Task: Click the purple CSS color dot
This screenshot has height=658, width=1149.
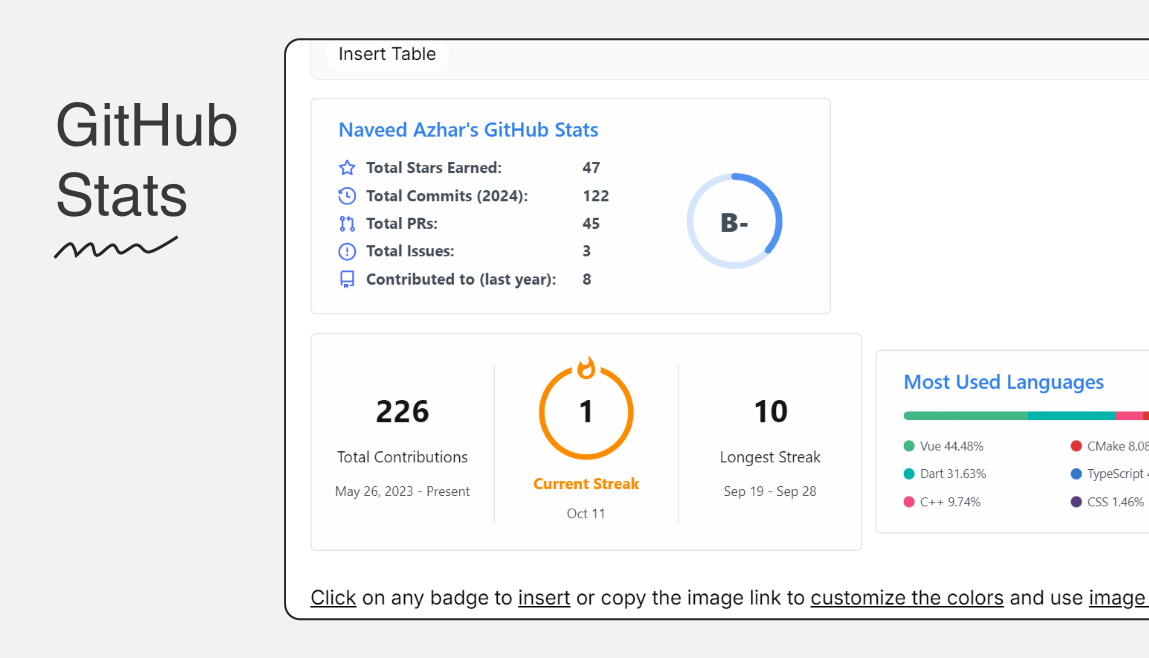Action: [1076, 502]
